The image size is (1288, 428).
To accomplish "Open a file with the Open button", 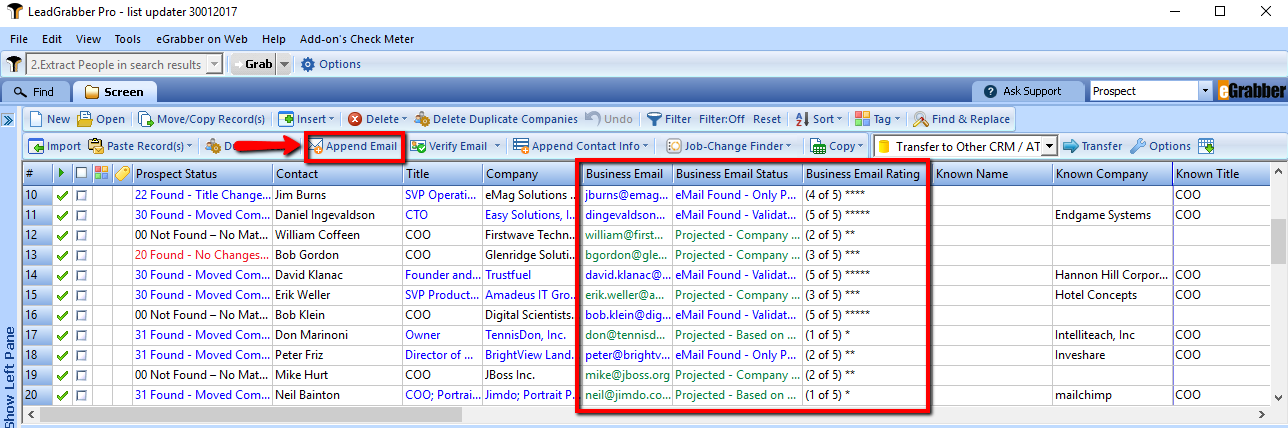I will pos(101,119).
